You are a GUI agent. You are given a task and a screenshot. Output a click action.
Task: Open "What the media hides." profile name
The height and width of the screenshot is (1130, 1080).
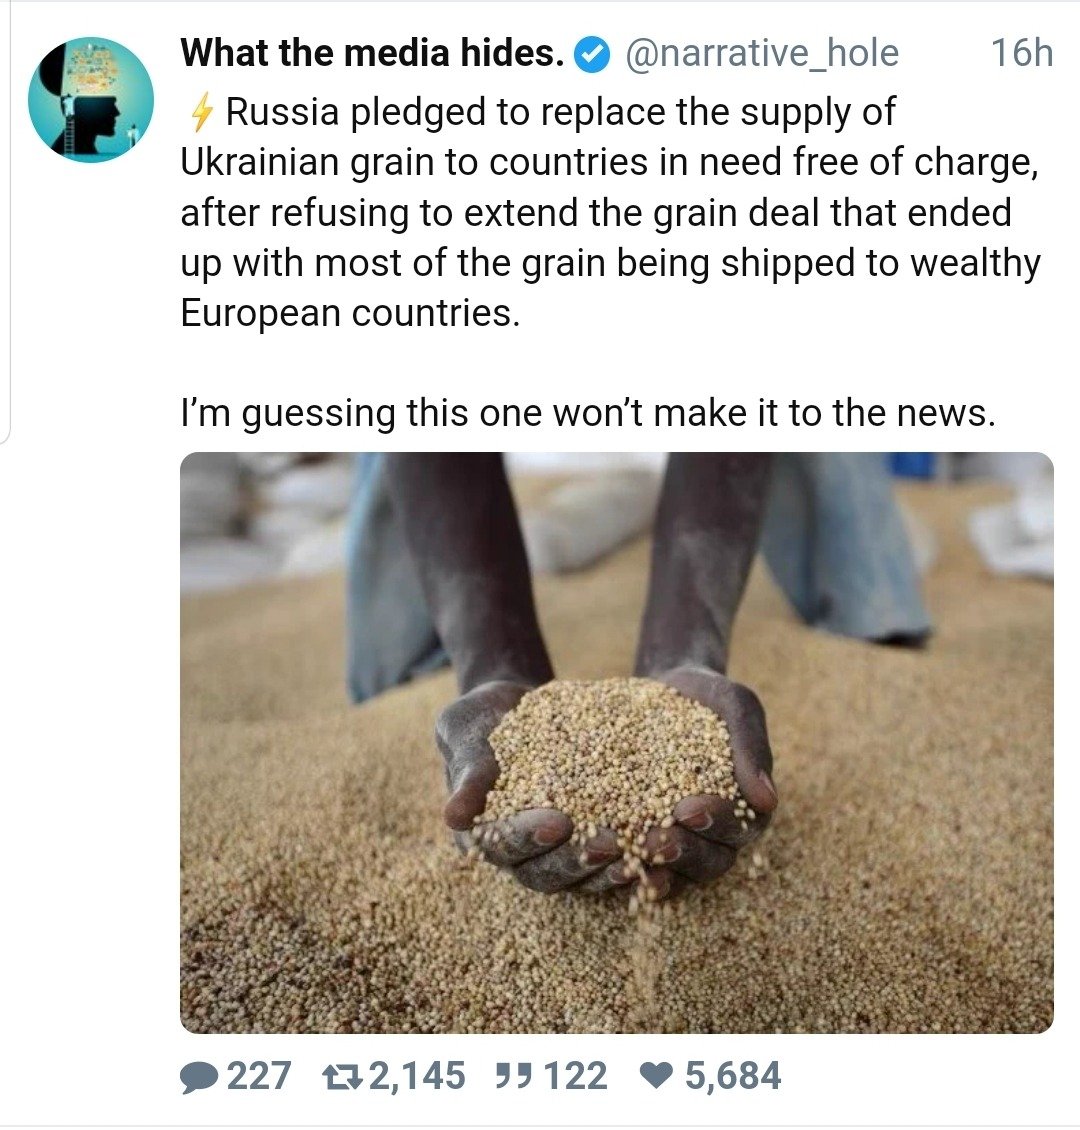click(x=372, y=54)
